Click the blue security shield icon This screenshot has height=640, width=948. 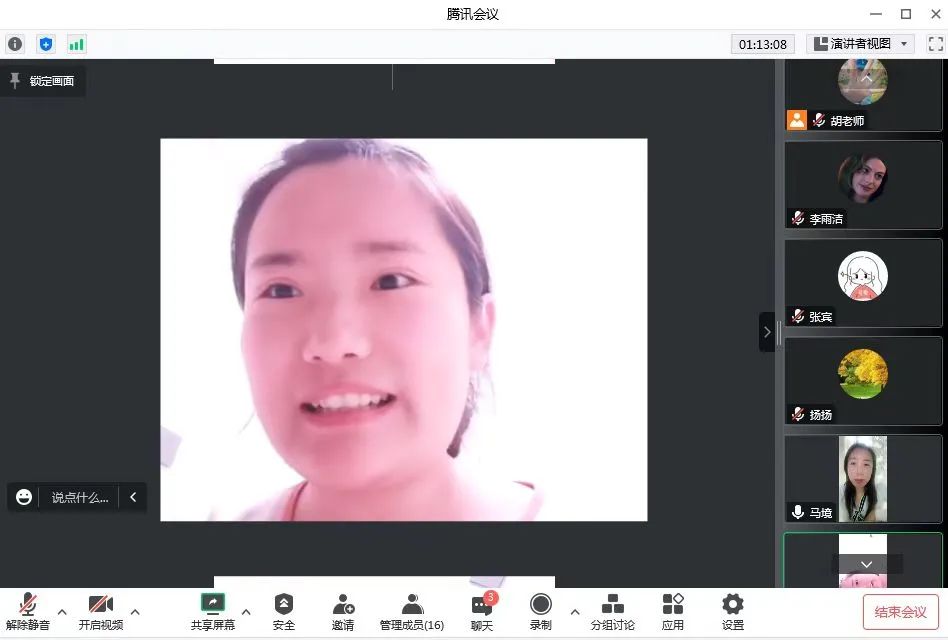45,44
